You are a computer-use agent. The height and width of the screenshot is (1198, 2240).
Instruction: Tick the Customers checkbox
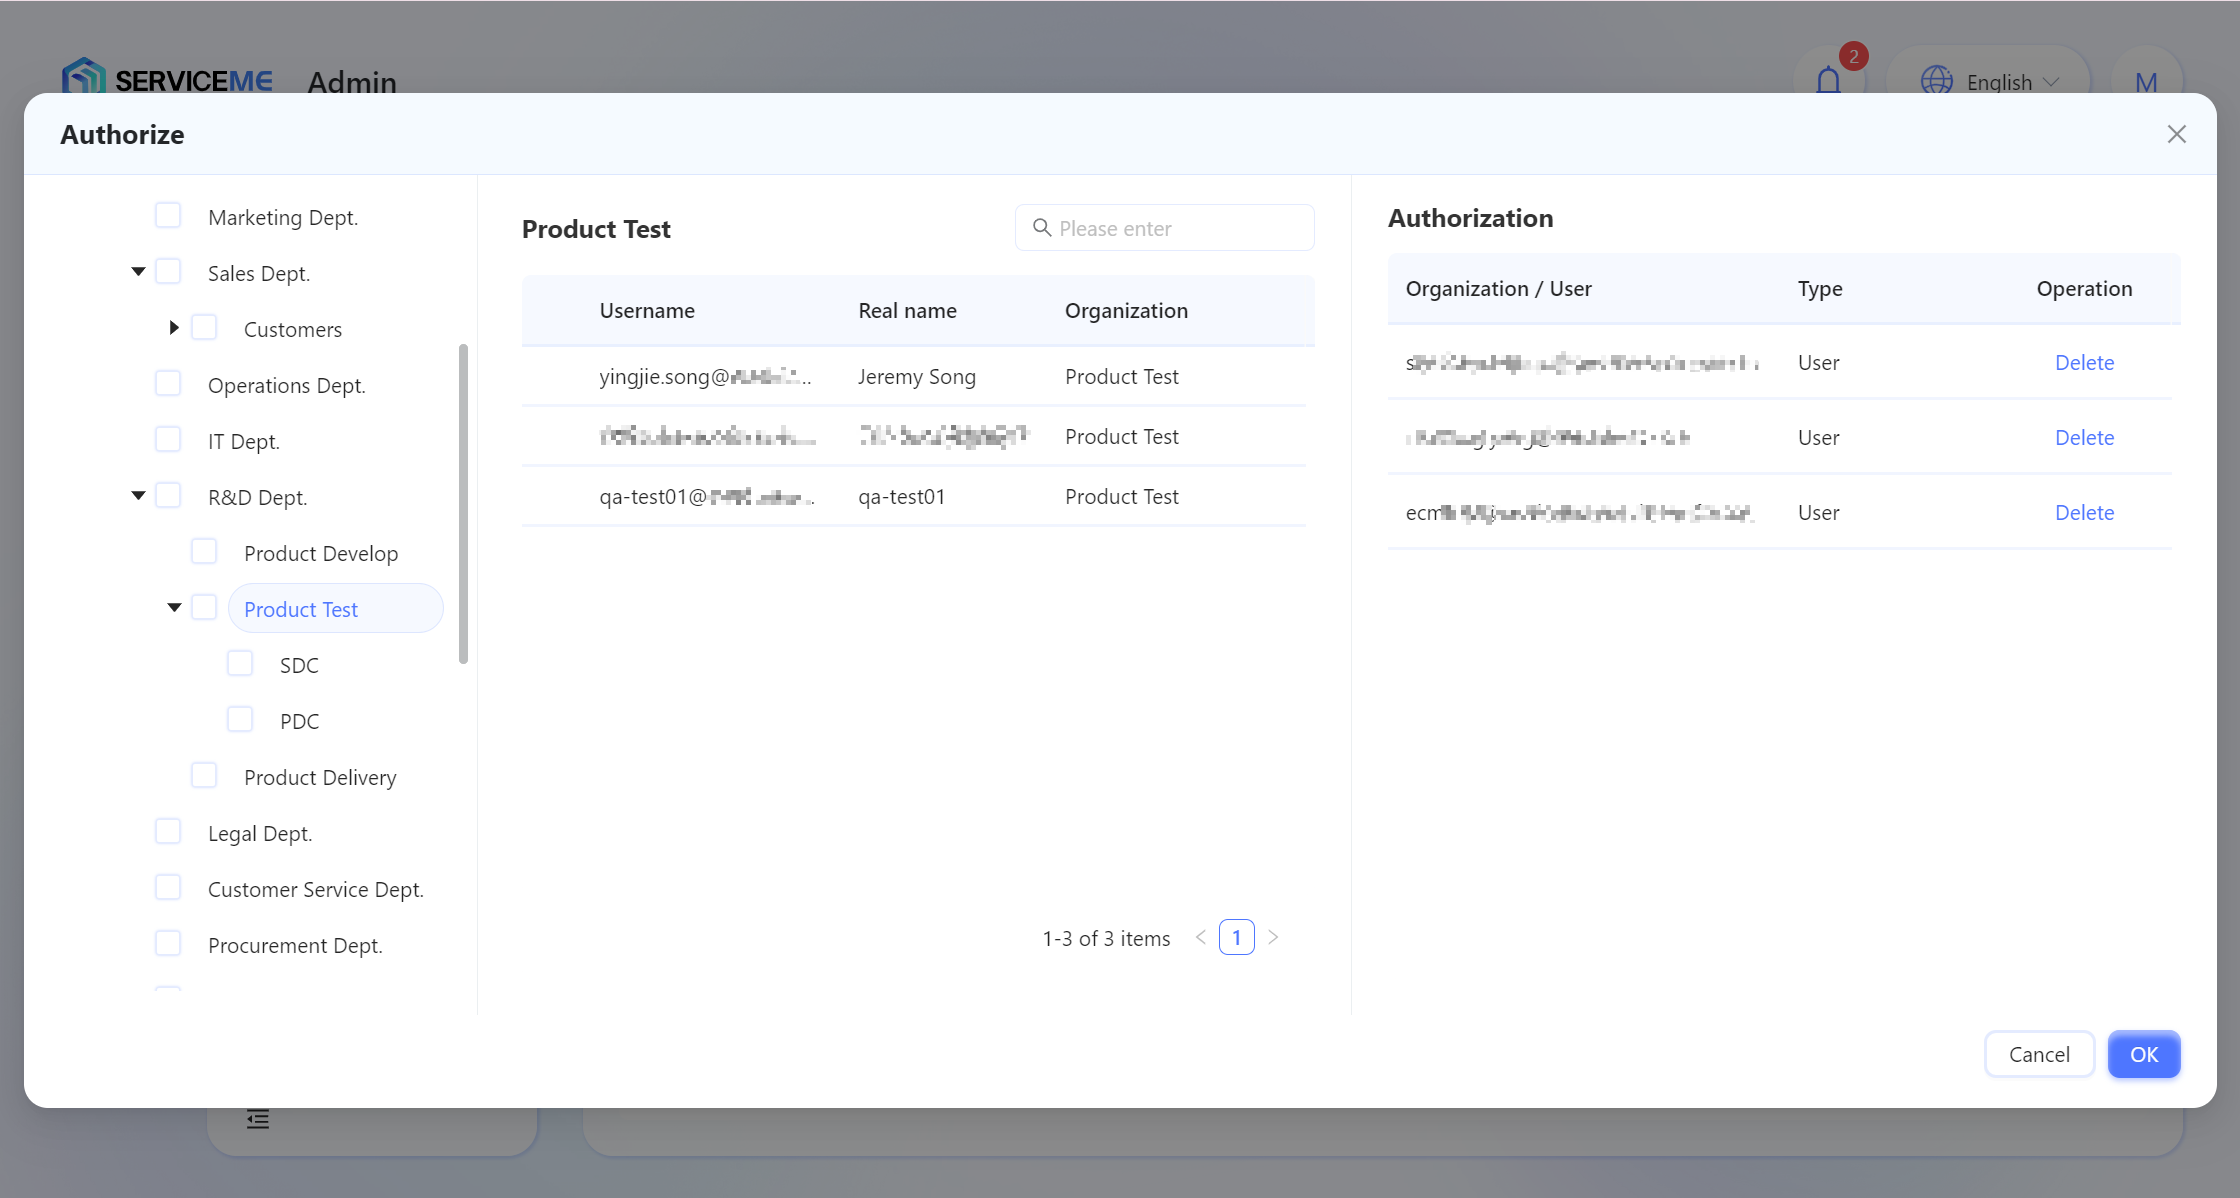tap(204, 327)
